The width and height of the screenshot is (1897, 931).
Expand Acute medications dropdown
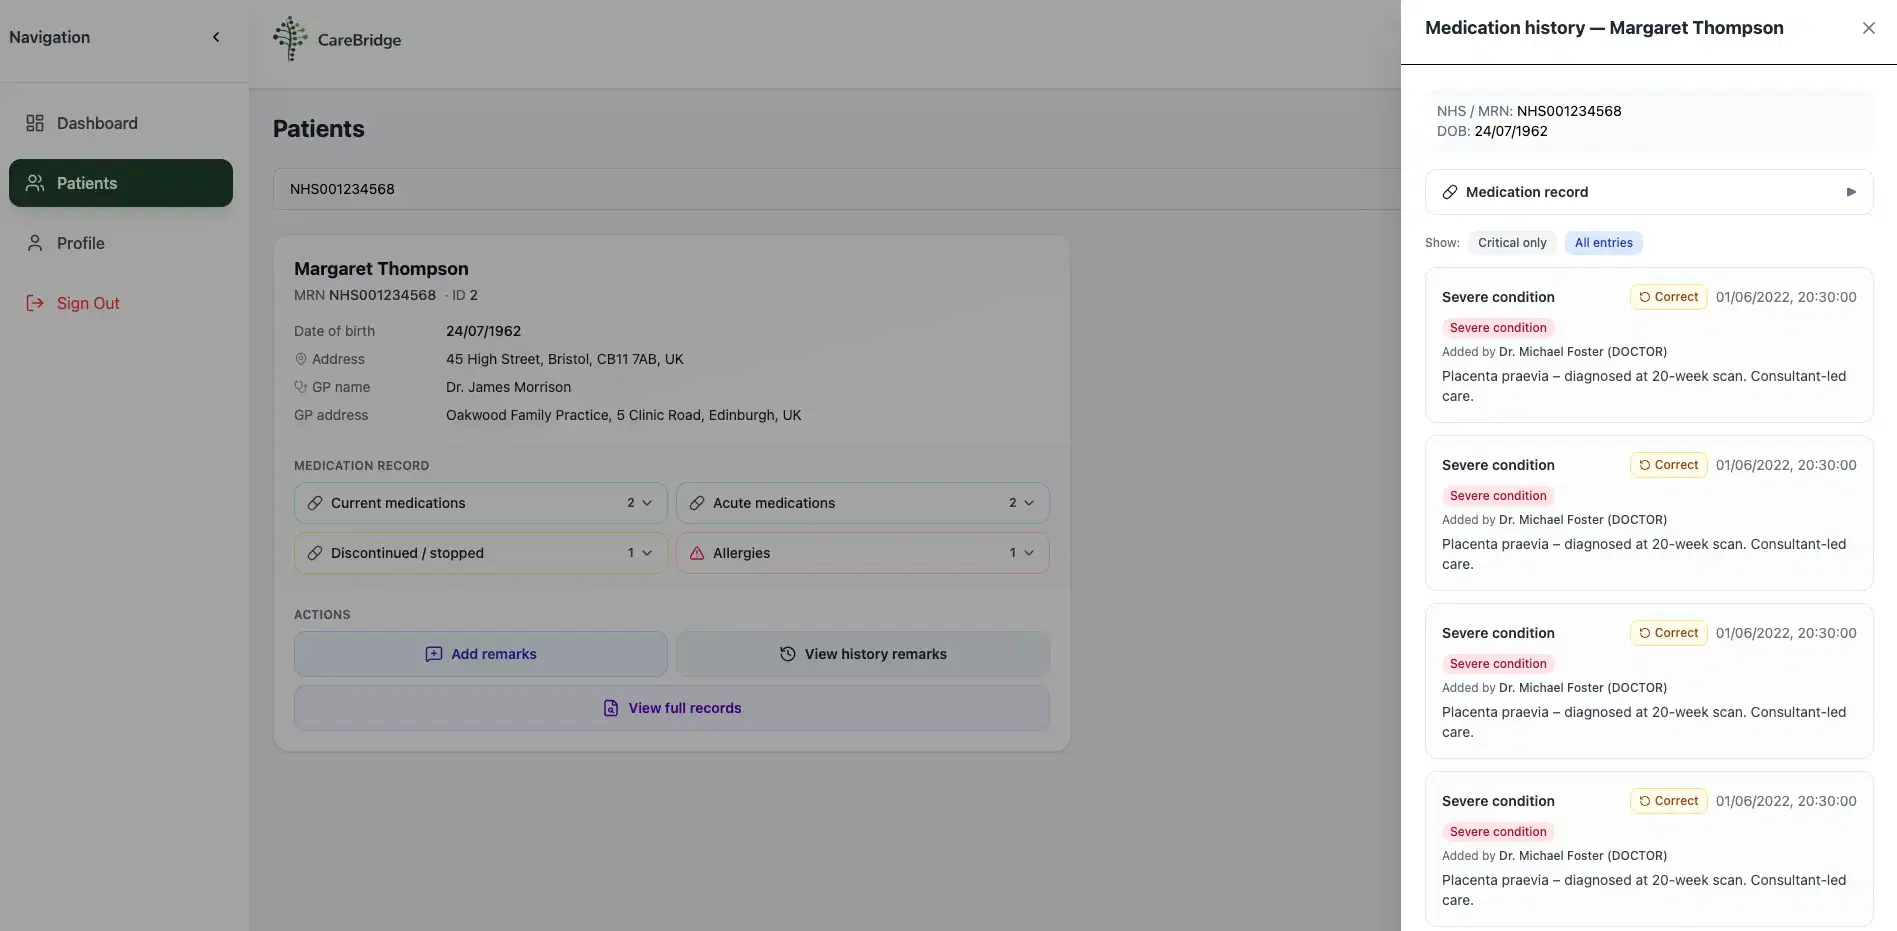[862, 503]
